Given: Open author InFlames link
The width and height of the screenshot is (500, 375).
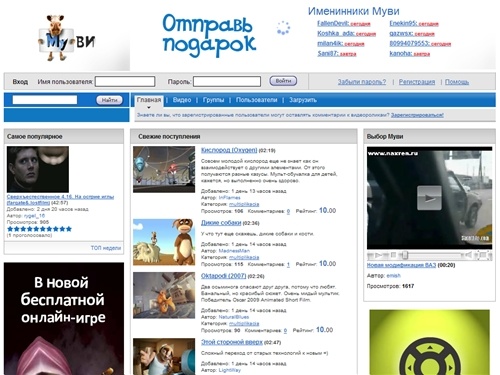Looking at the screenshot, I should point(229,198).
